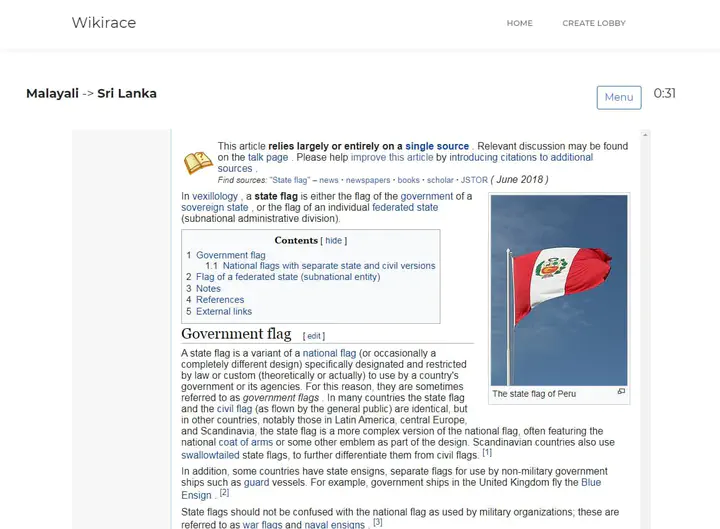Open the Peru state flag thumbnail
720x529 pixels.
559,289
